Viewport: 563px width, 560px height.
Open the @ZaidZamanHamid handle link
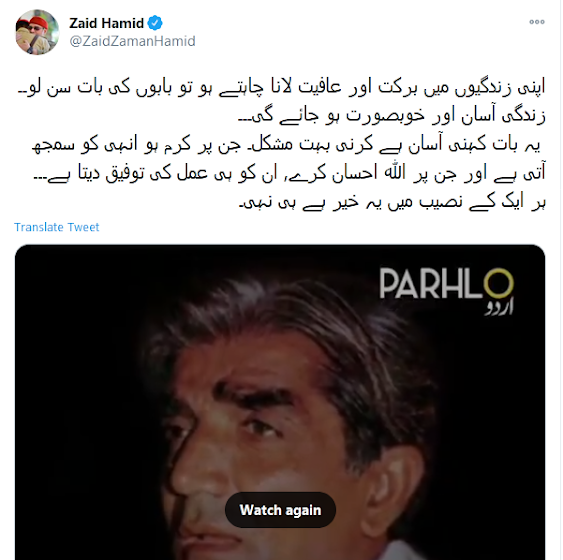pos(132,41)
